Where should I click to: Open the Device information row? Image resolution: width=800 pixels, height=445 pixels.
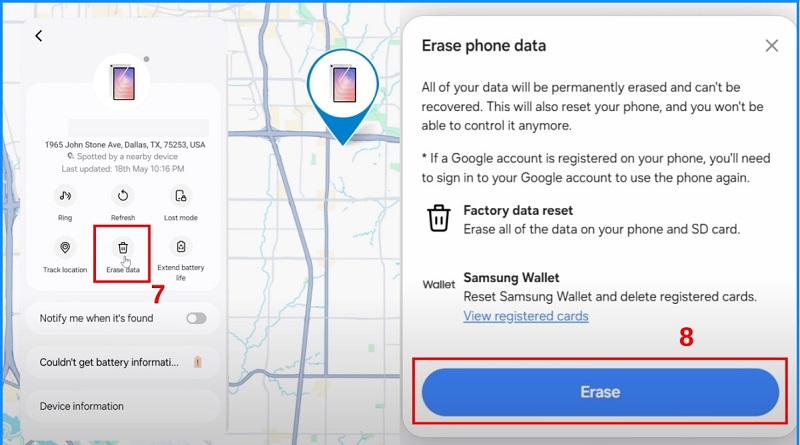click(123, 406)
